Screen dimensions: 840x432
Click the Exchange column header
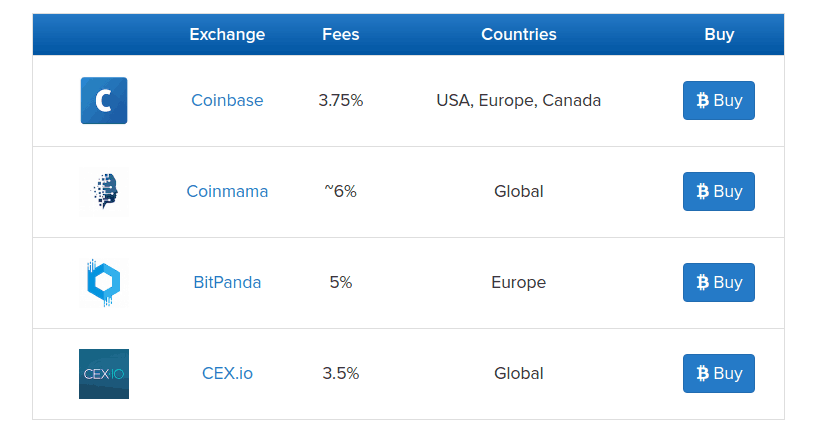pos(227,34)
